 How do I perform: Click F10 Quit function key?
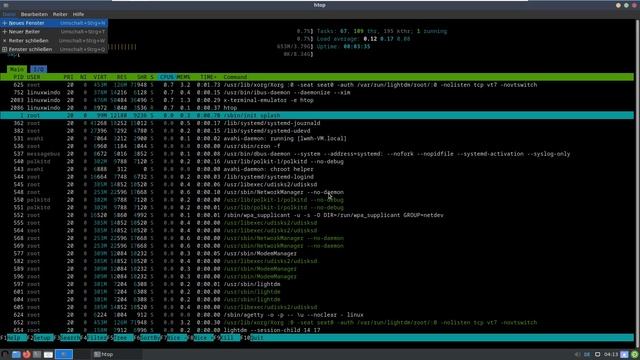pyautogui.click(x=254, y=338)
